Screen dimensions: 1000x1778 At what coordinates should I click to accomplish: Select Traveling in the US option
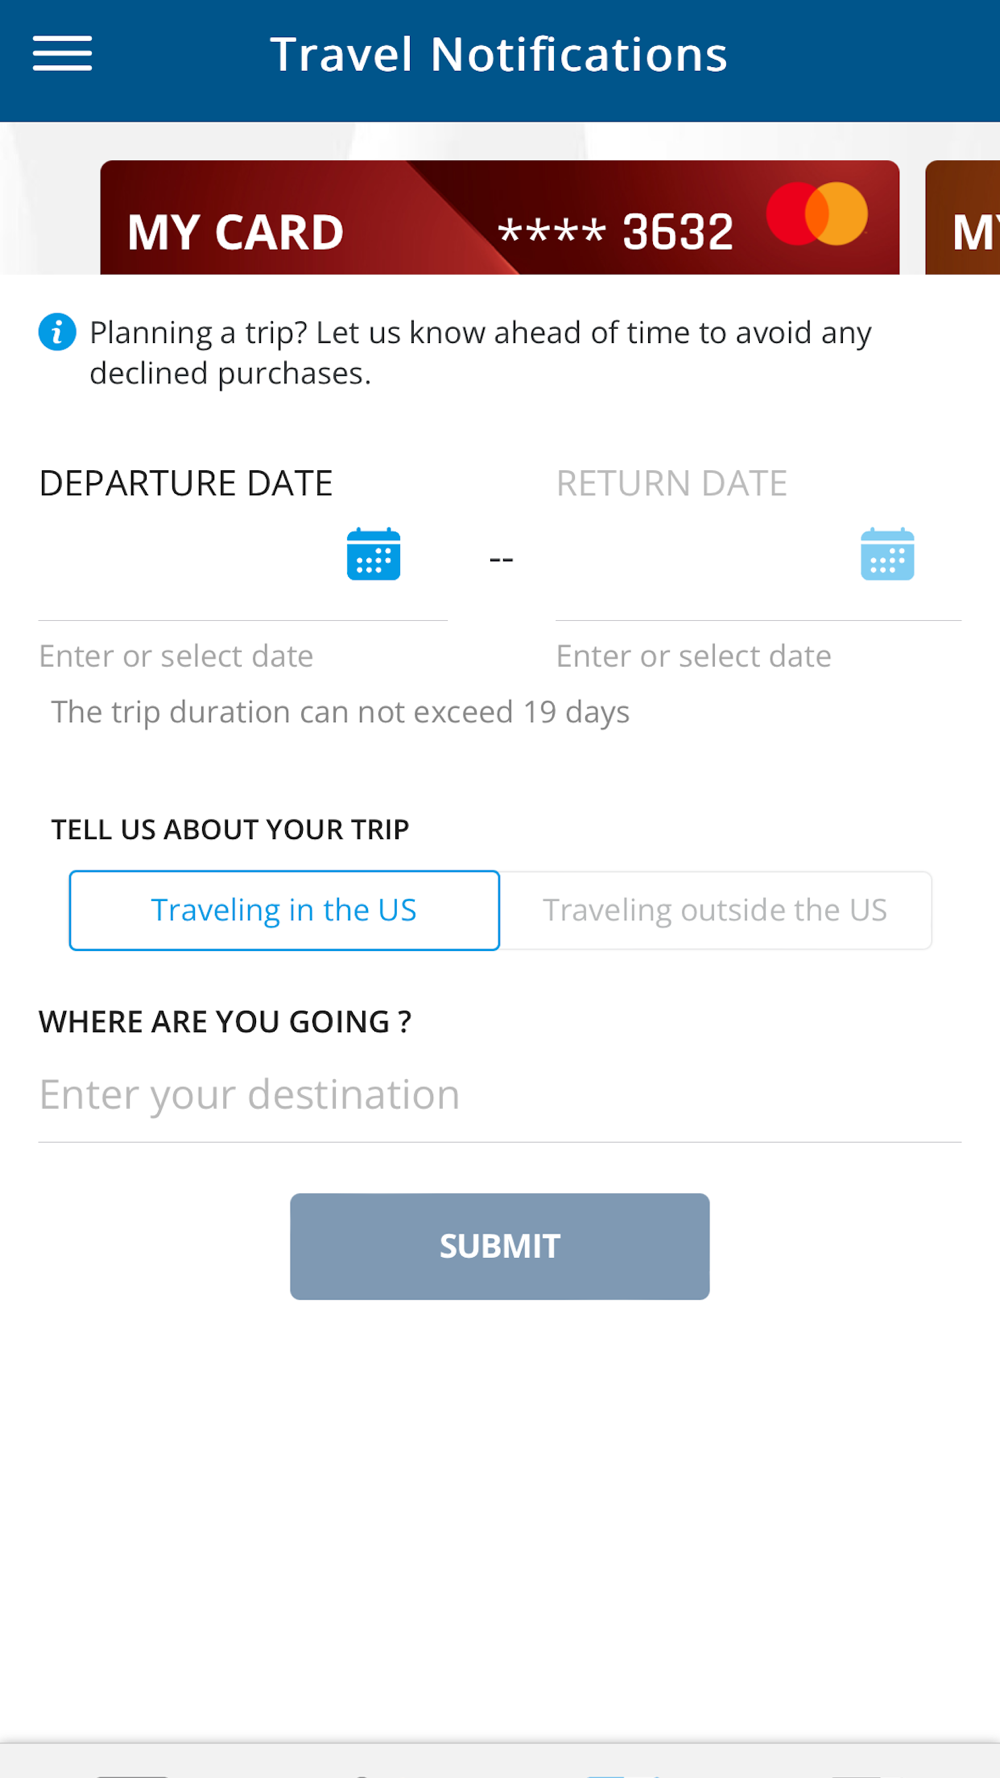click(284, 910)
